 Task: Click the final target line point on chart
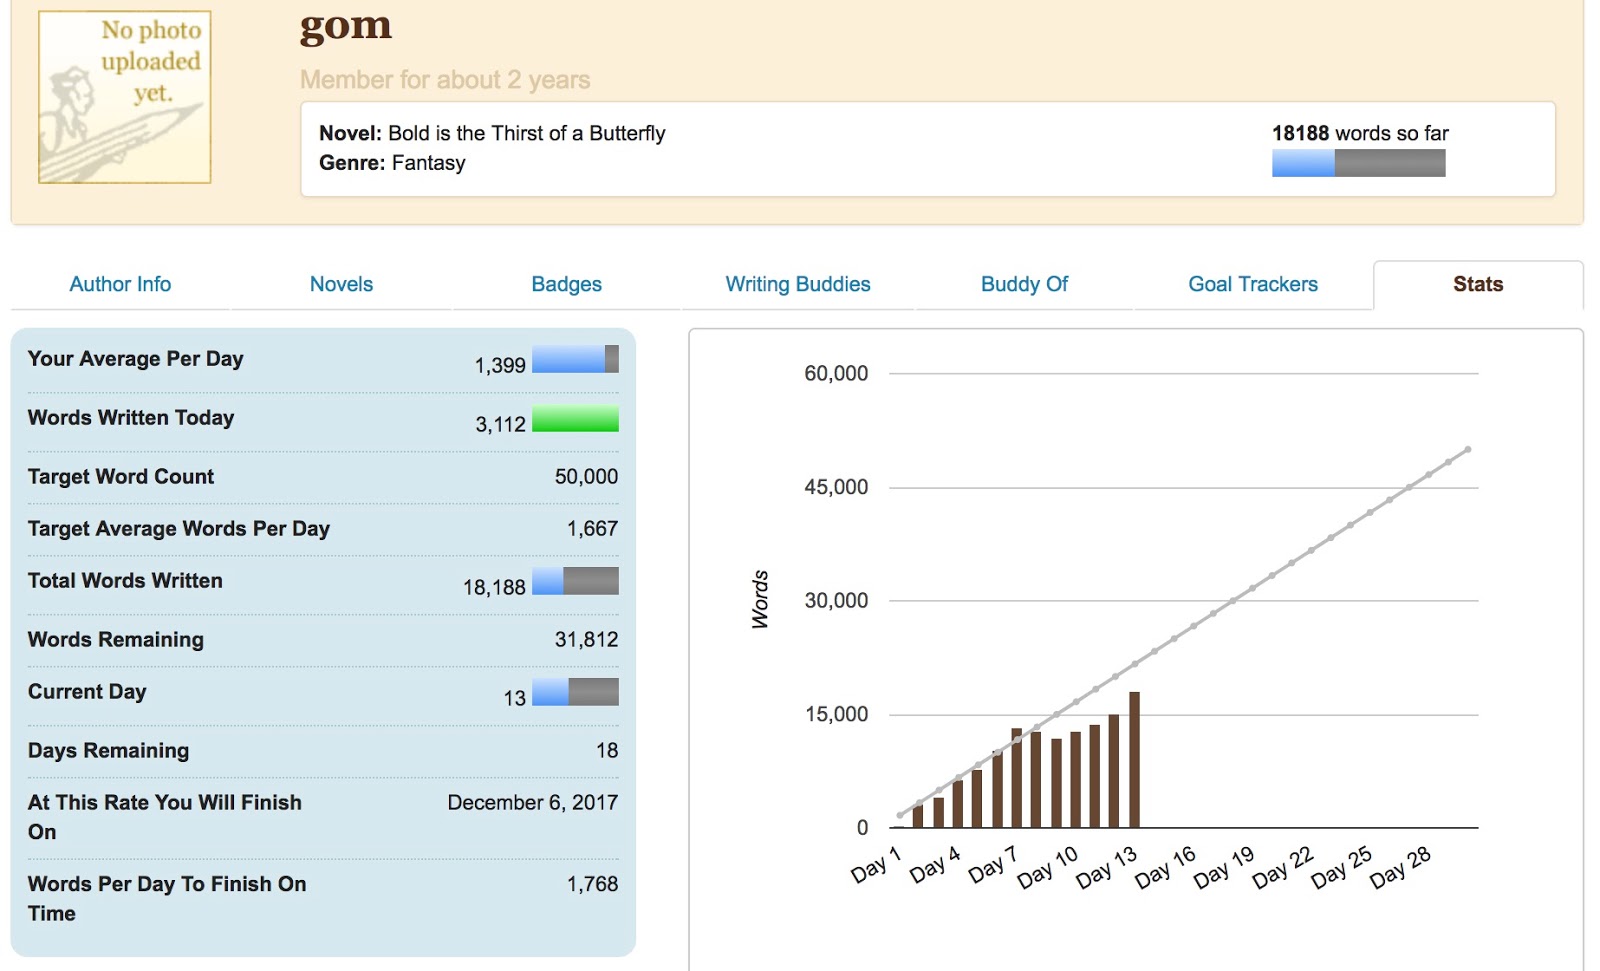click(x=1467, y=450)
